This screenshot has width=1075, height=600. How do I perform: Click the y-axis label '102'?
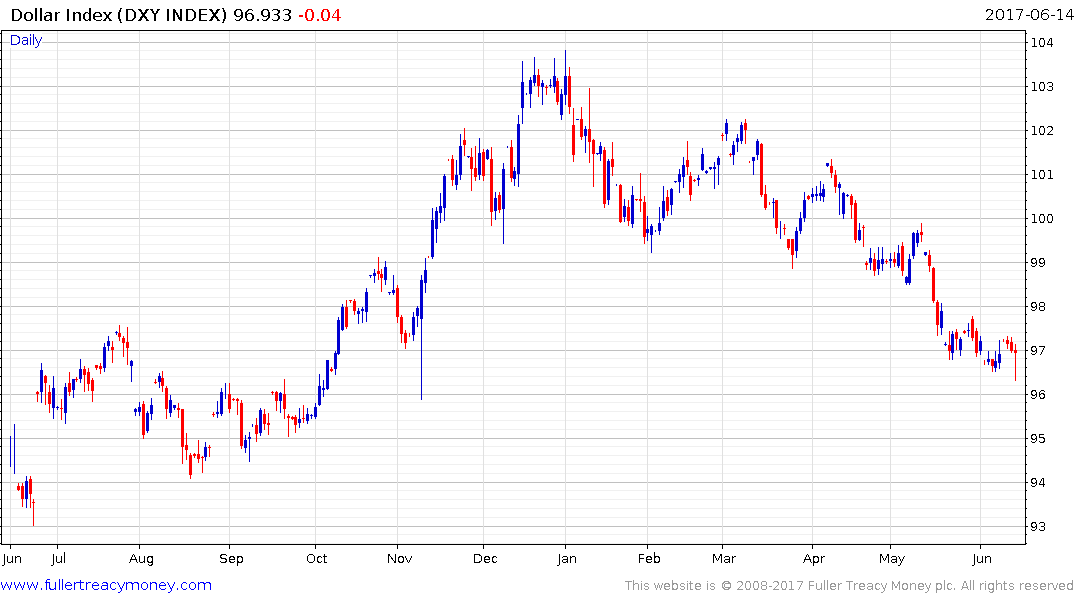1042,130
